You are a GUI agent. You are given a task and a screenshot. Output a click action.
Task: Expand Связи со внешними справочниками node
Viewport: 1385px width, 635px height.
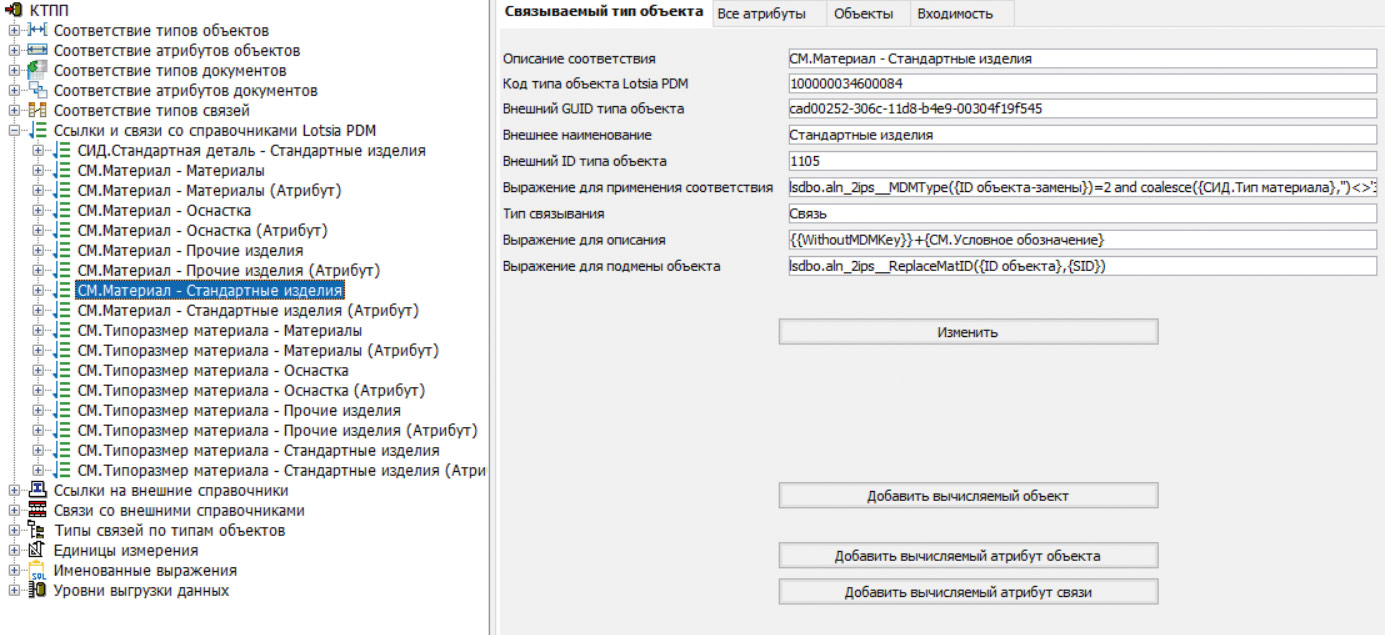(14, 511)
